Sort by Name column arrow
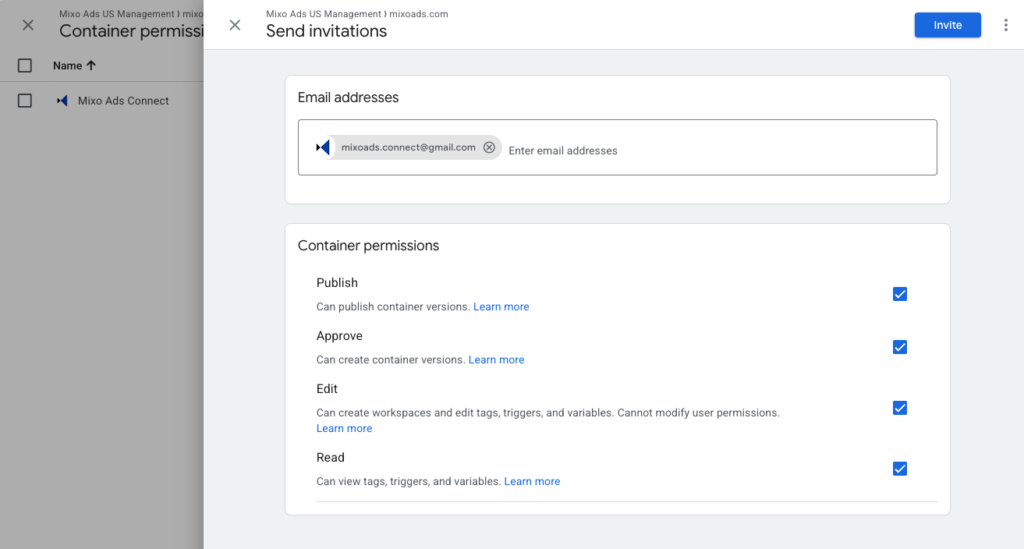The width and height of the screenshot is (1024, 549). [91, 66]
